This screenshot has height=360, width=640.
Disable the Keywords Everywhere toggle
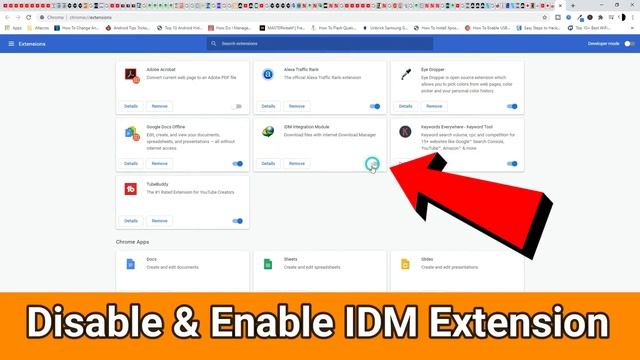512,164
